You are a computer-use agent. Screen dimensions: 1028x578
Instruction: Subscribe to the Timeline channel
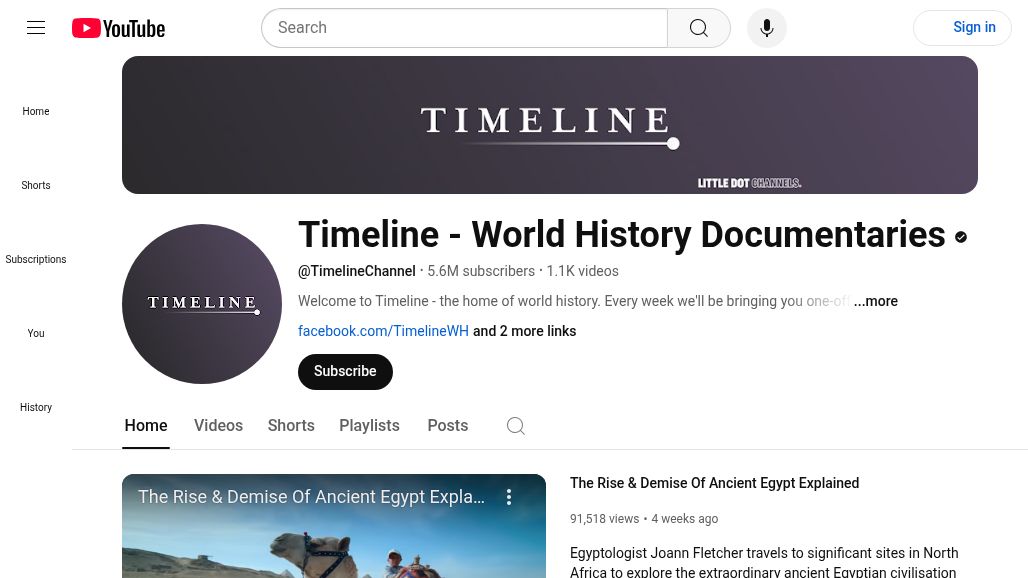click(345, 372)
